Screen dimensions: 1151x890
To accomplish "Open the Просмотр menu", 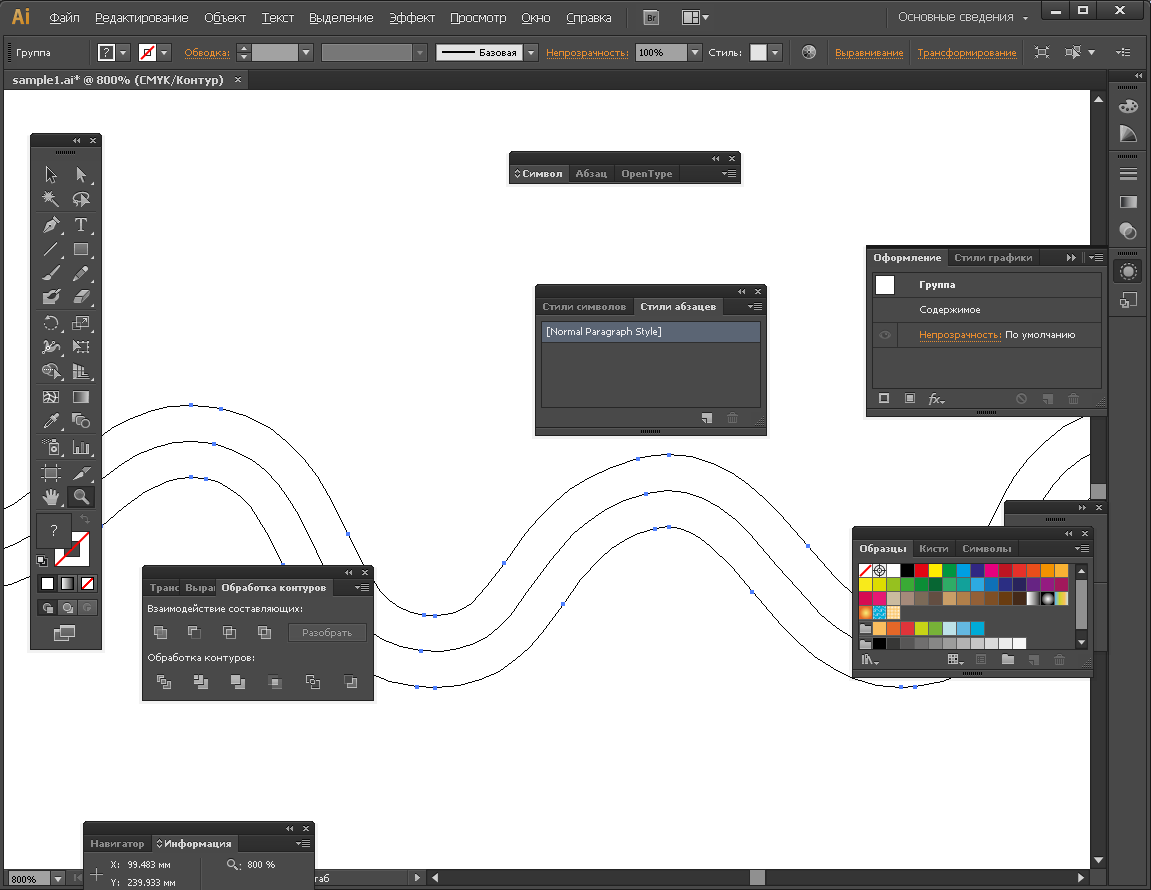I will (x=478, y=18).
